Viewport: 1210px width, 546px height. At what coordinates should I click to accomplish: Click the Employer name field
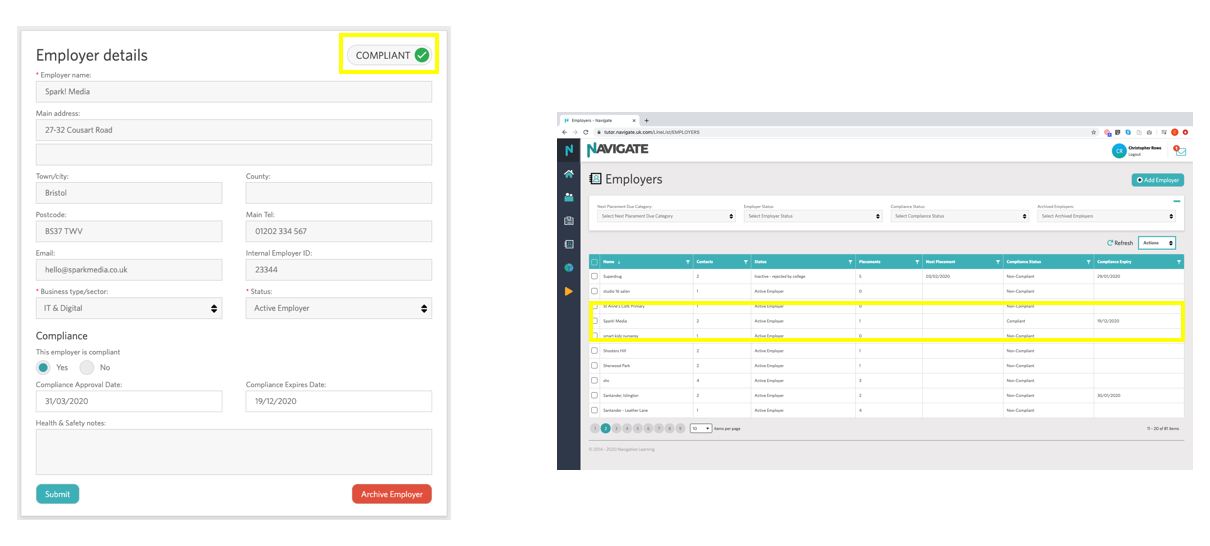pyautogui.click(x=234, y=91)
